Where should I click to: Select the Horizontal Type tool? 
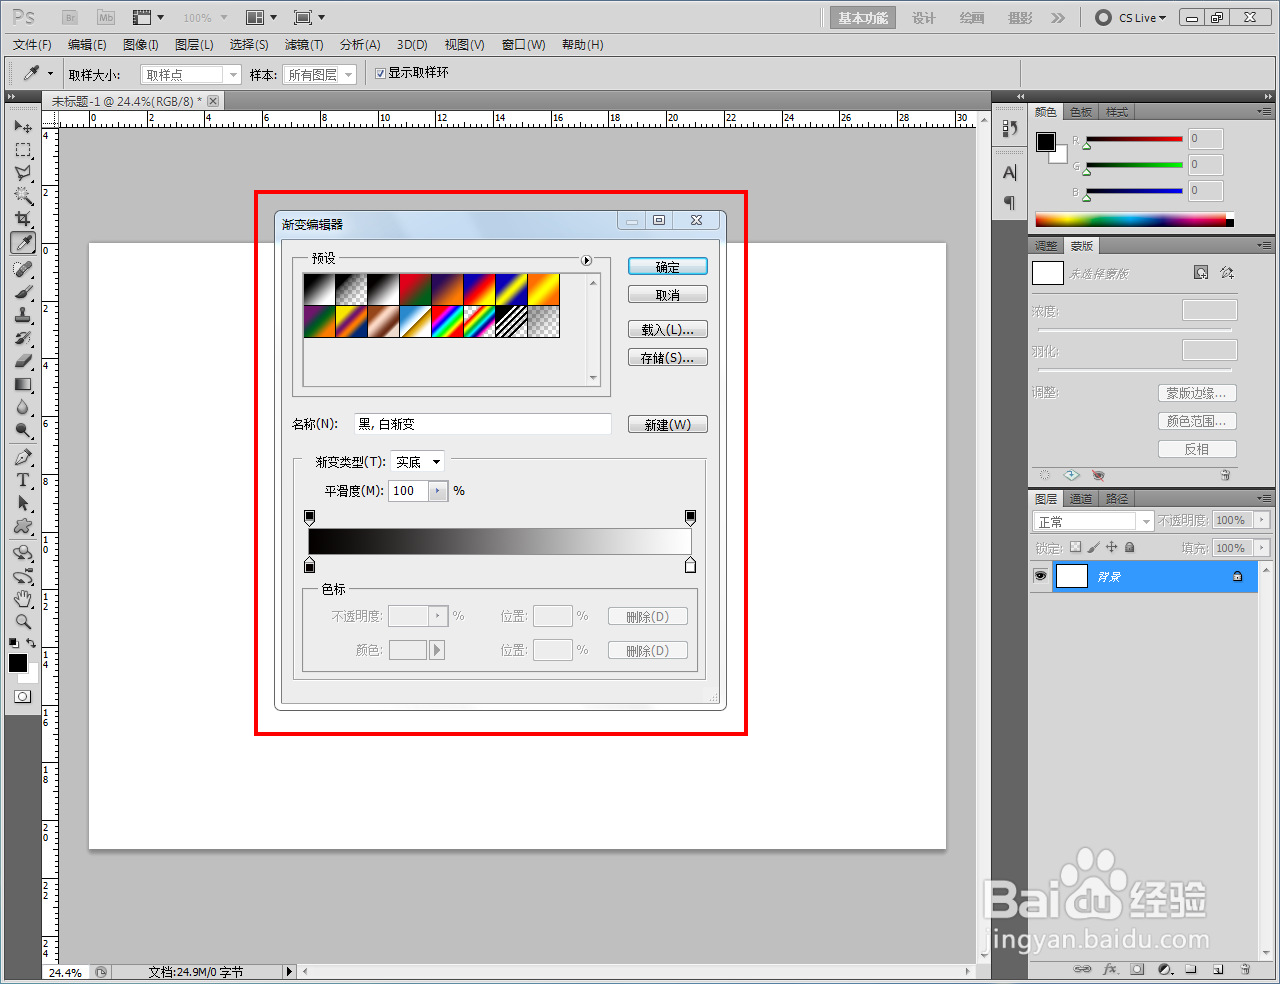23,481
